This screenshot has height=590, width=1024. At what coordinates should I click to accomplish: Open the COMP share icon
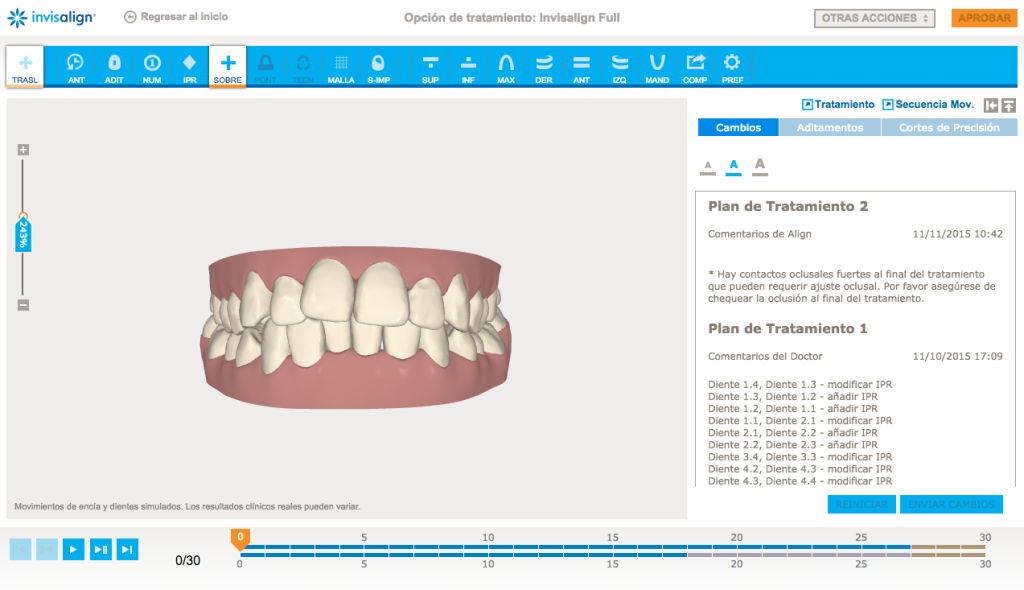[695, 67]
